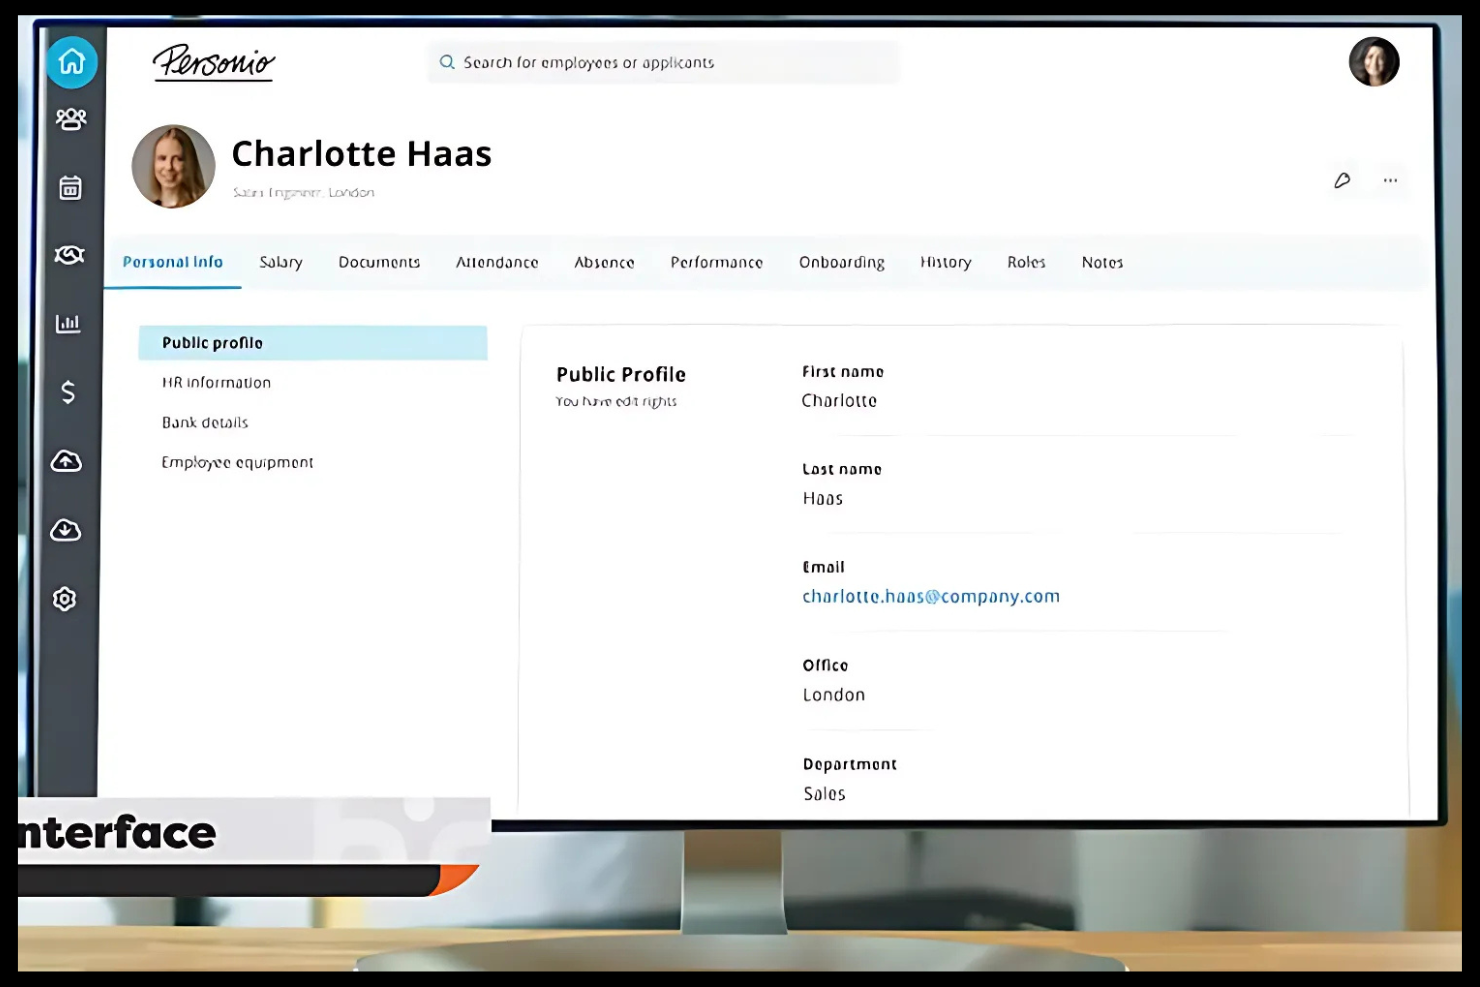The image size is (1480, 987).
Task: Click the home icon in sidebar
Action: (x=71, y=62)
